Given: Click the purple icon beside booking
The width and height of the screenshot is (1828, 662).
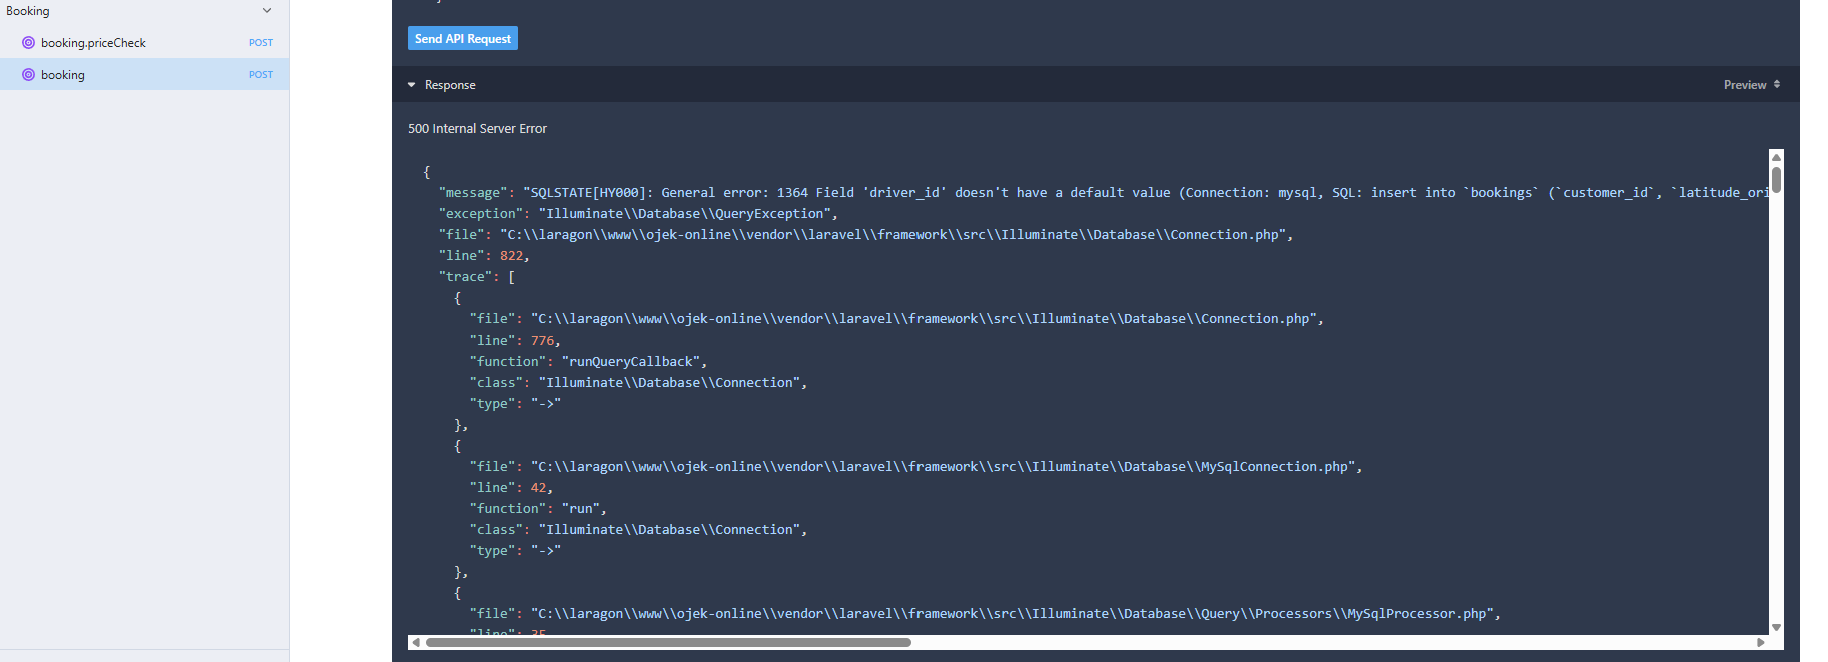Looking at the screenshot, I should pyautogui.click(x=28, y=75).
